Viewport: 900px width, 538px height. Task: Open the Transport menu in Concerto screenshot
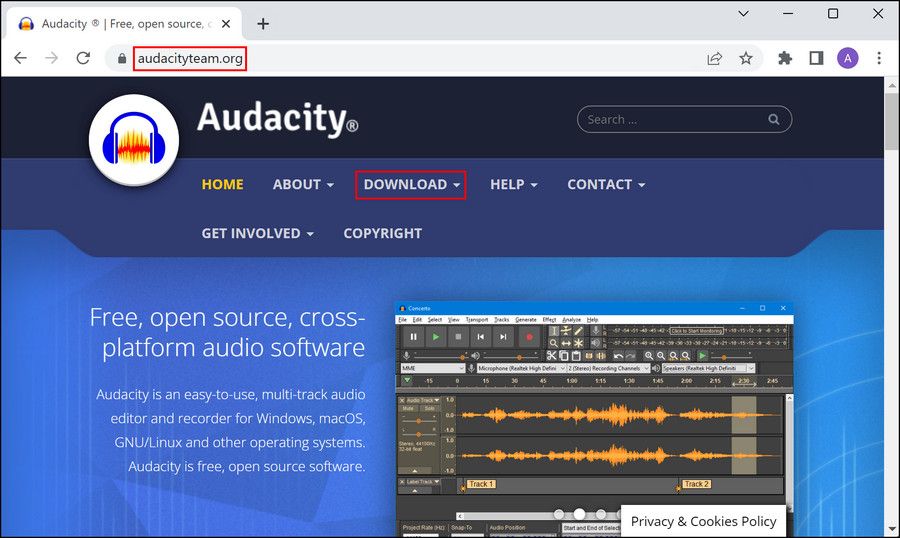(x=476, y=320)
